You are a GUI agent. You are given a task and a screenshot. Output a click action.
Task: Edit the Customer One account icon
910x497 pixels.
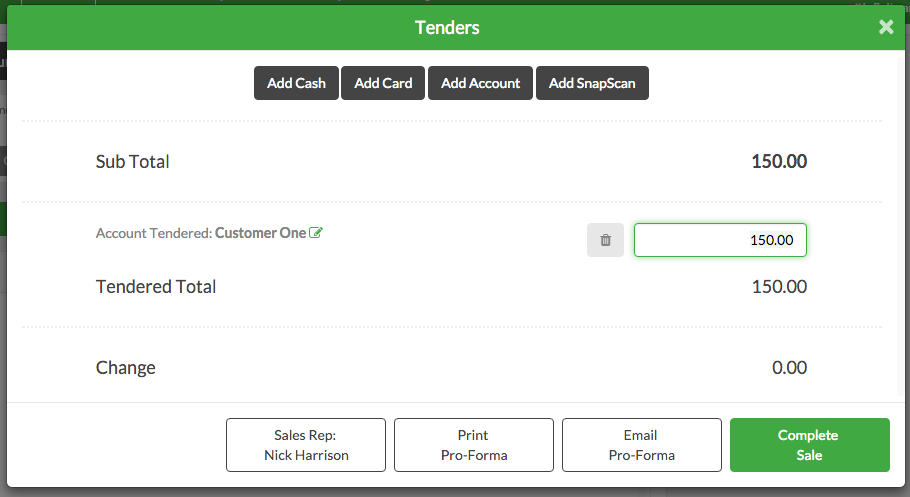(x=316, y=233)
